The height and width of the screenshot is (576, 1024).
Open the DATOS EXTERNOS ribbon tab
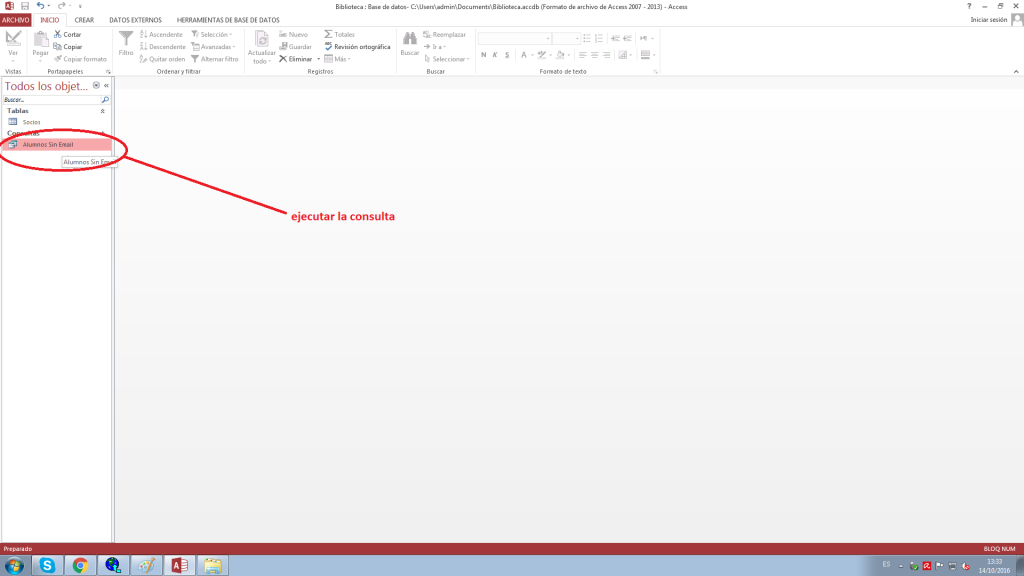click(135, 20)
